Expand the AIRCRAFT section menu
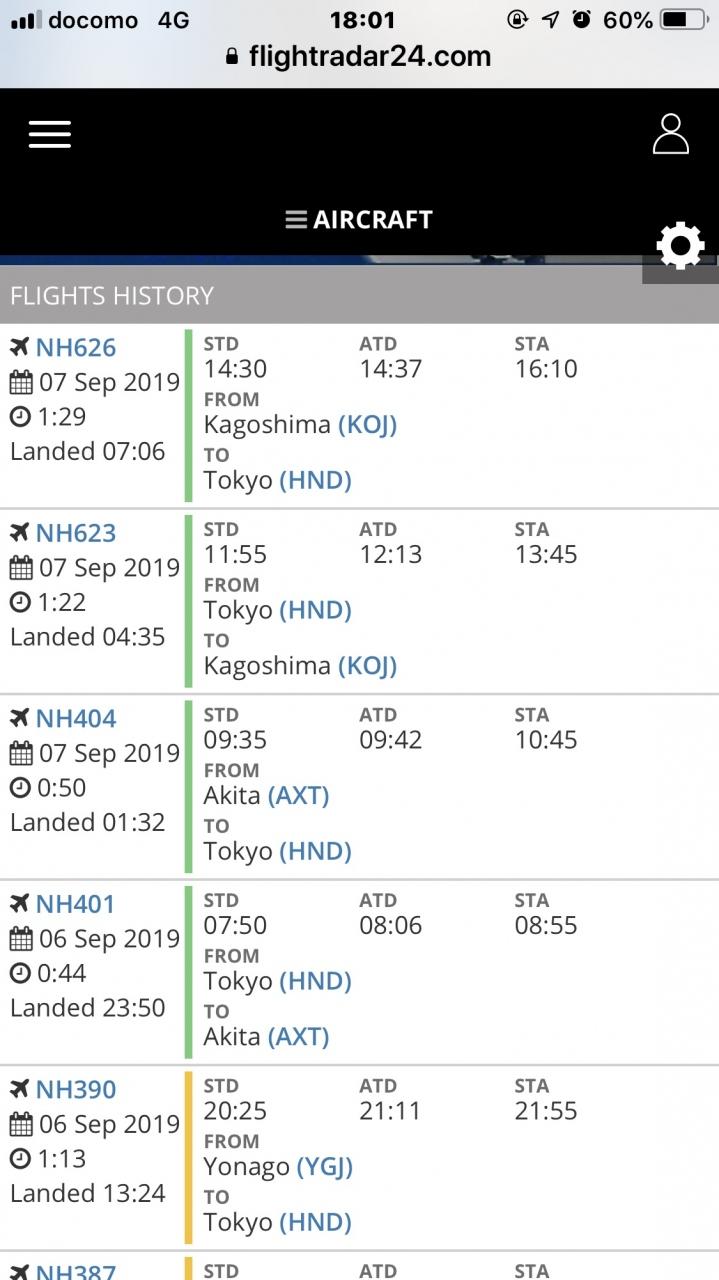Image resolution: width=719 pixels, height=1280 pixels. pyautogui.click(x=359, y=220)
